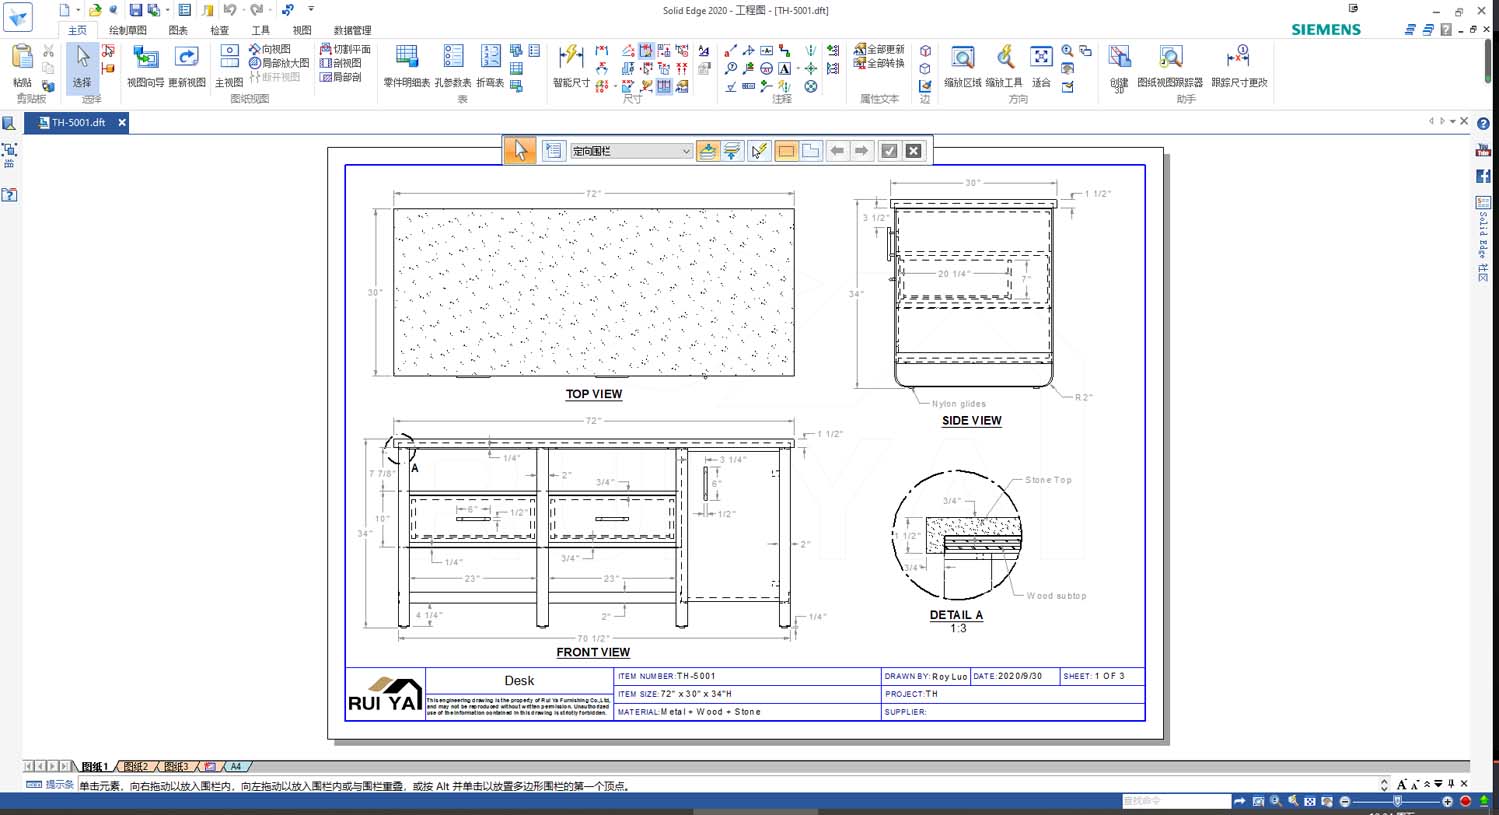
Task: Click Broken-Out Section (局部剖) button
Action: [340, 77]
